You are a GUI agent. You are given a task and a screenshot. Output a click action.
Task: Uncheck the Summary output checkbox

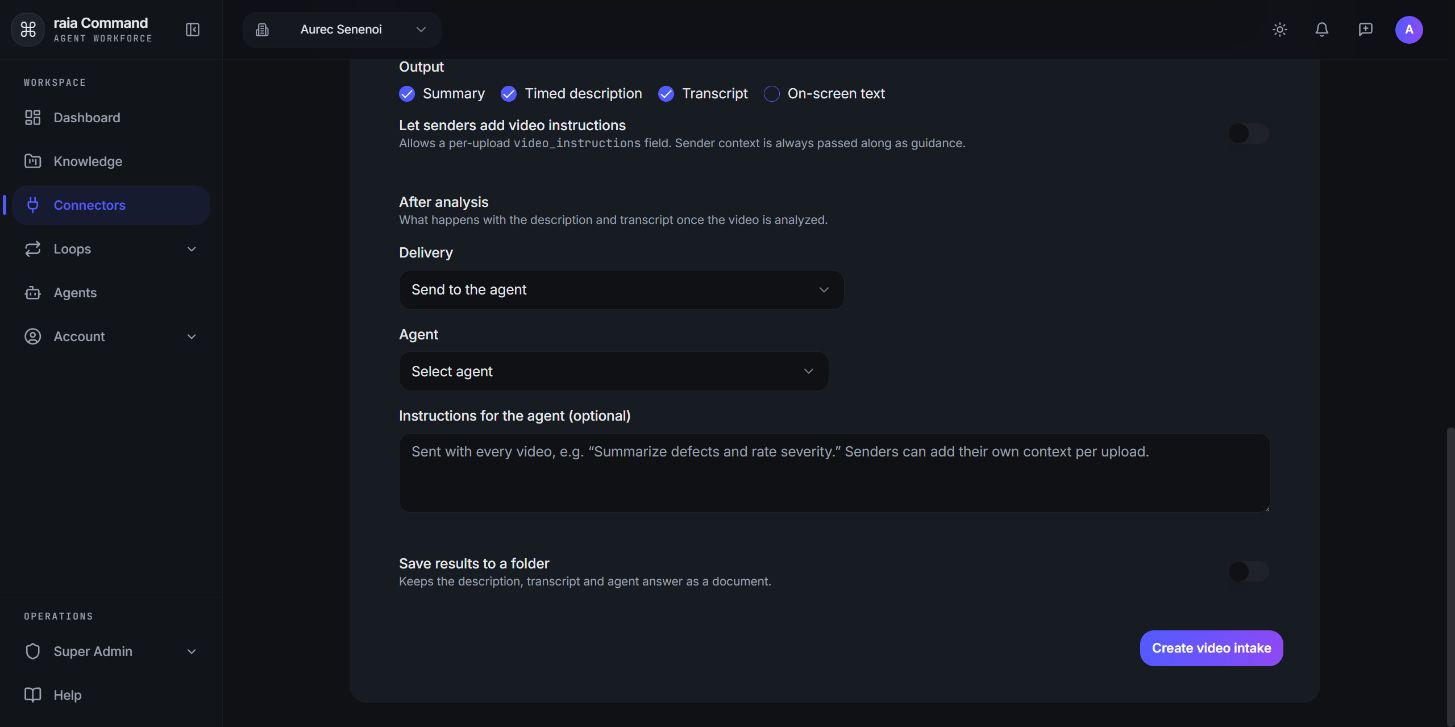tap(407, 94)
